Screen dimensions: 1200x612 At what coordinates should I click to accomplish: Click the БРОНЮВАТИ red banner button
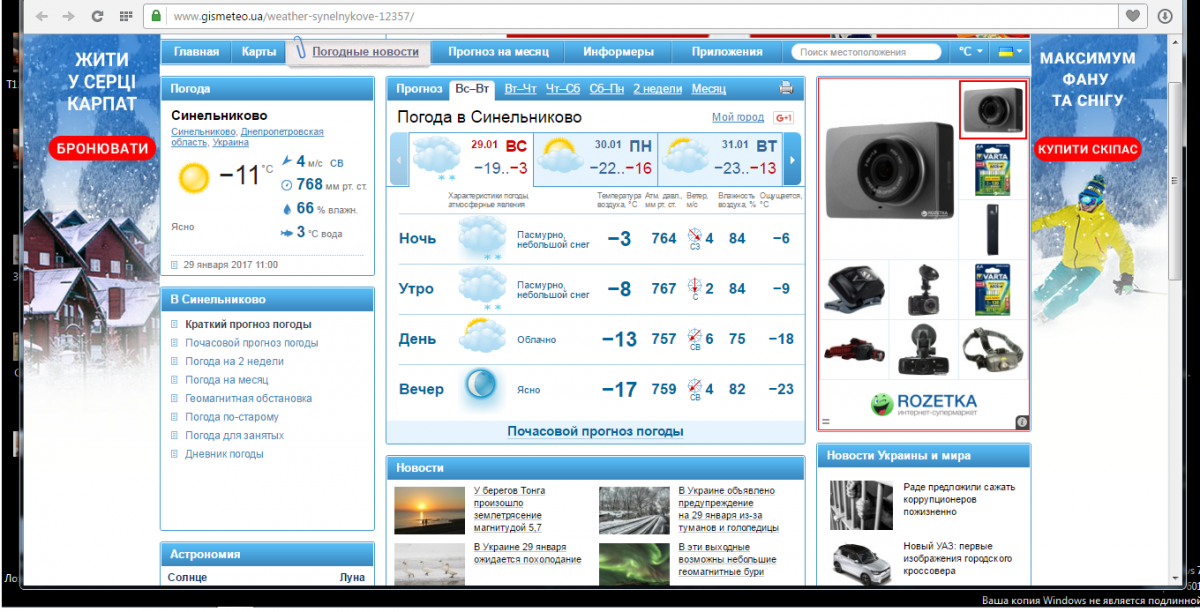point(103,149)
